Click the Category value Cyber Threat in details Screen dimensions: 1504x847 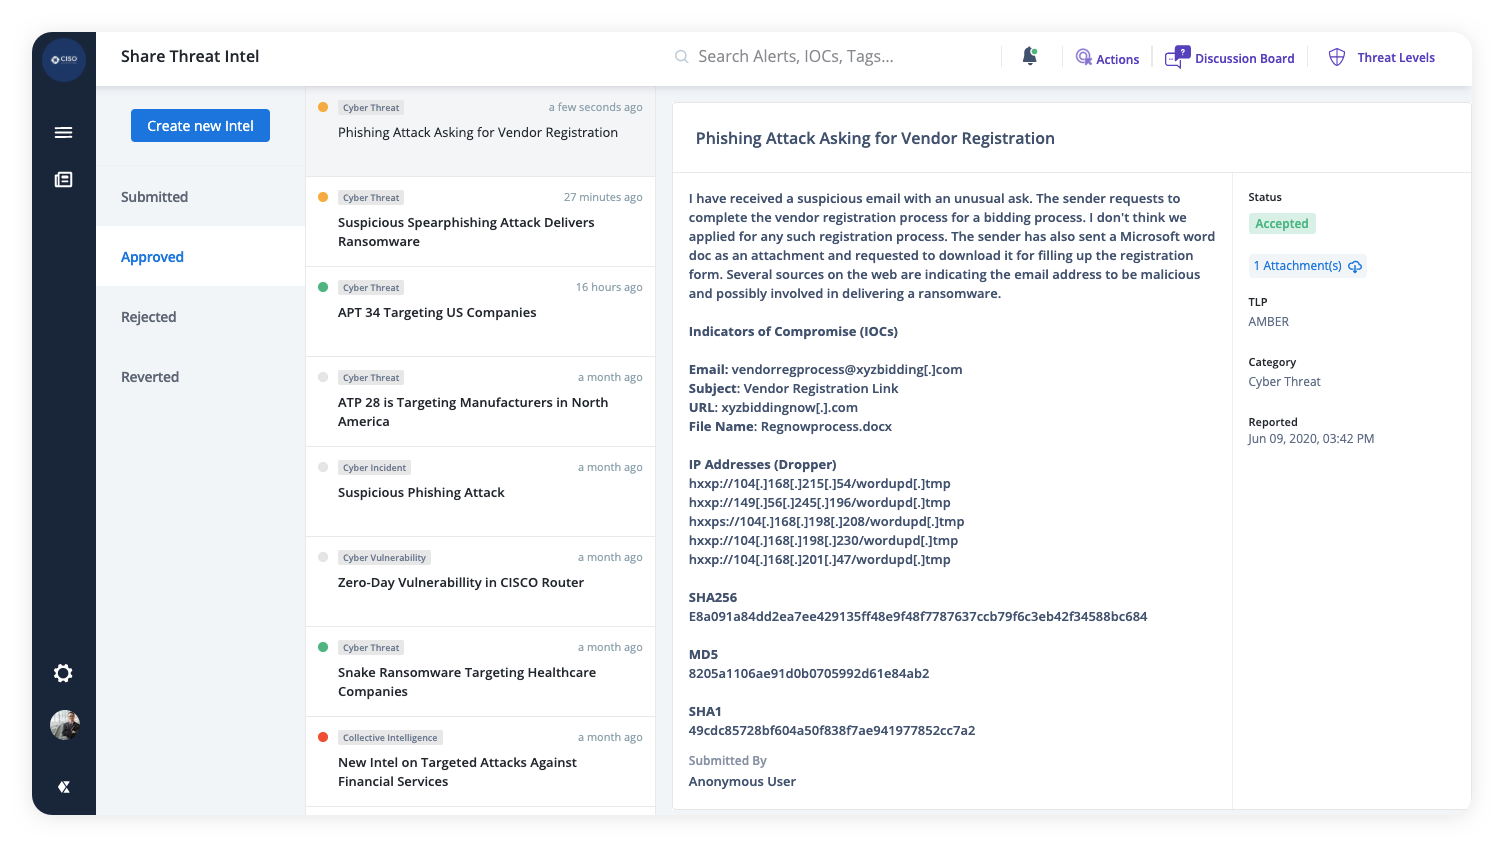tap(1284, 382)
